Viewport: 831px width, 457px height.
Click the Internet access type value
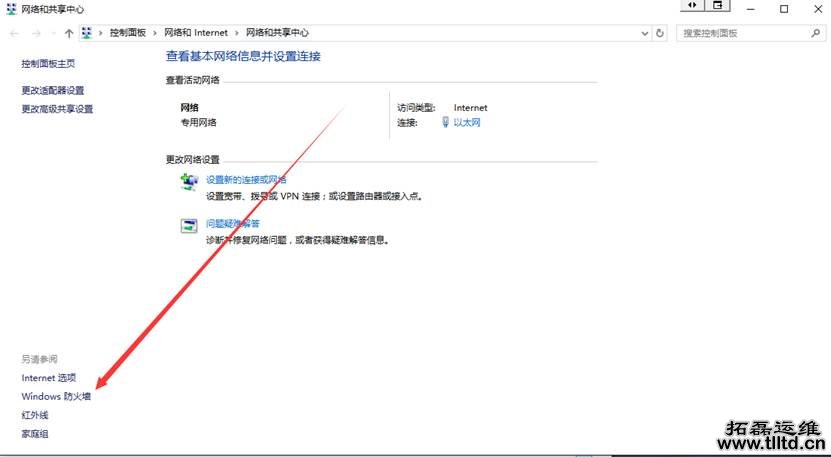point(471,108)
